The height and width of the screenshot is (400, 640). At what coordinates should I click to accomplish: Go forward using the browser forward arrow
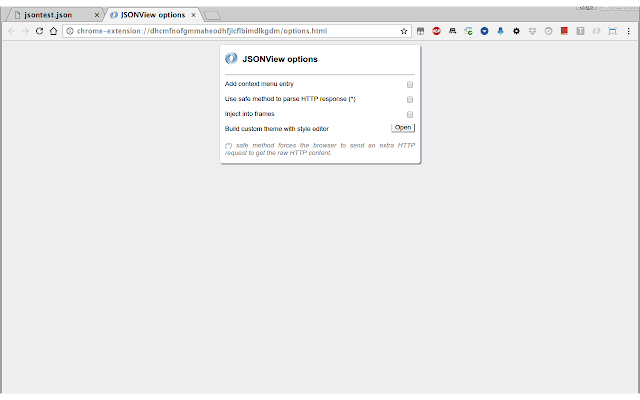[x=25, y=31]
